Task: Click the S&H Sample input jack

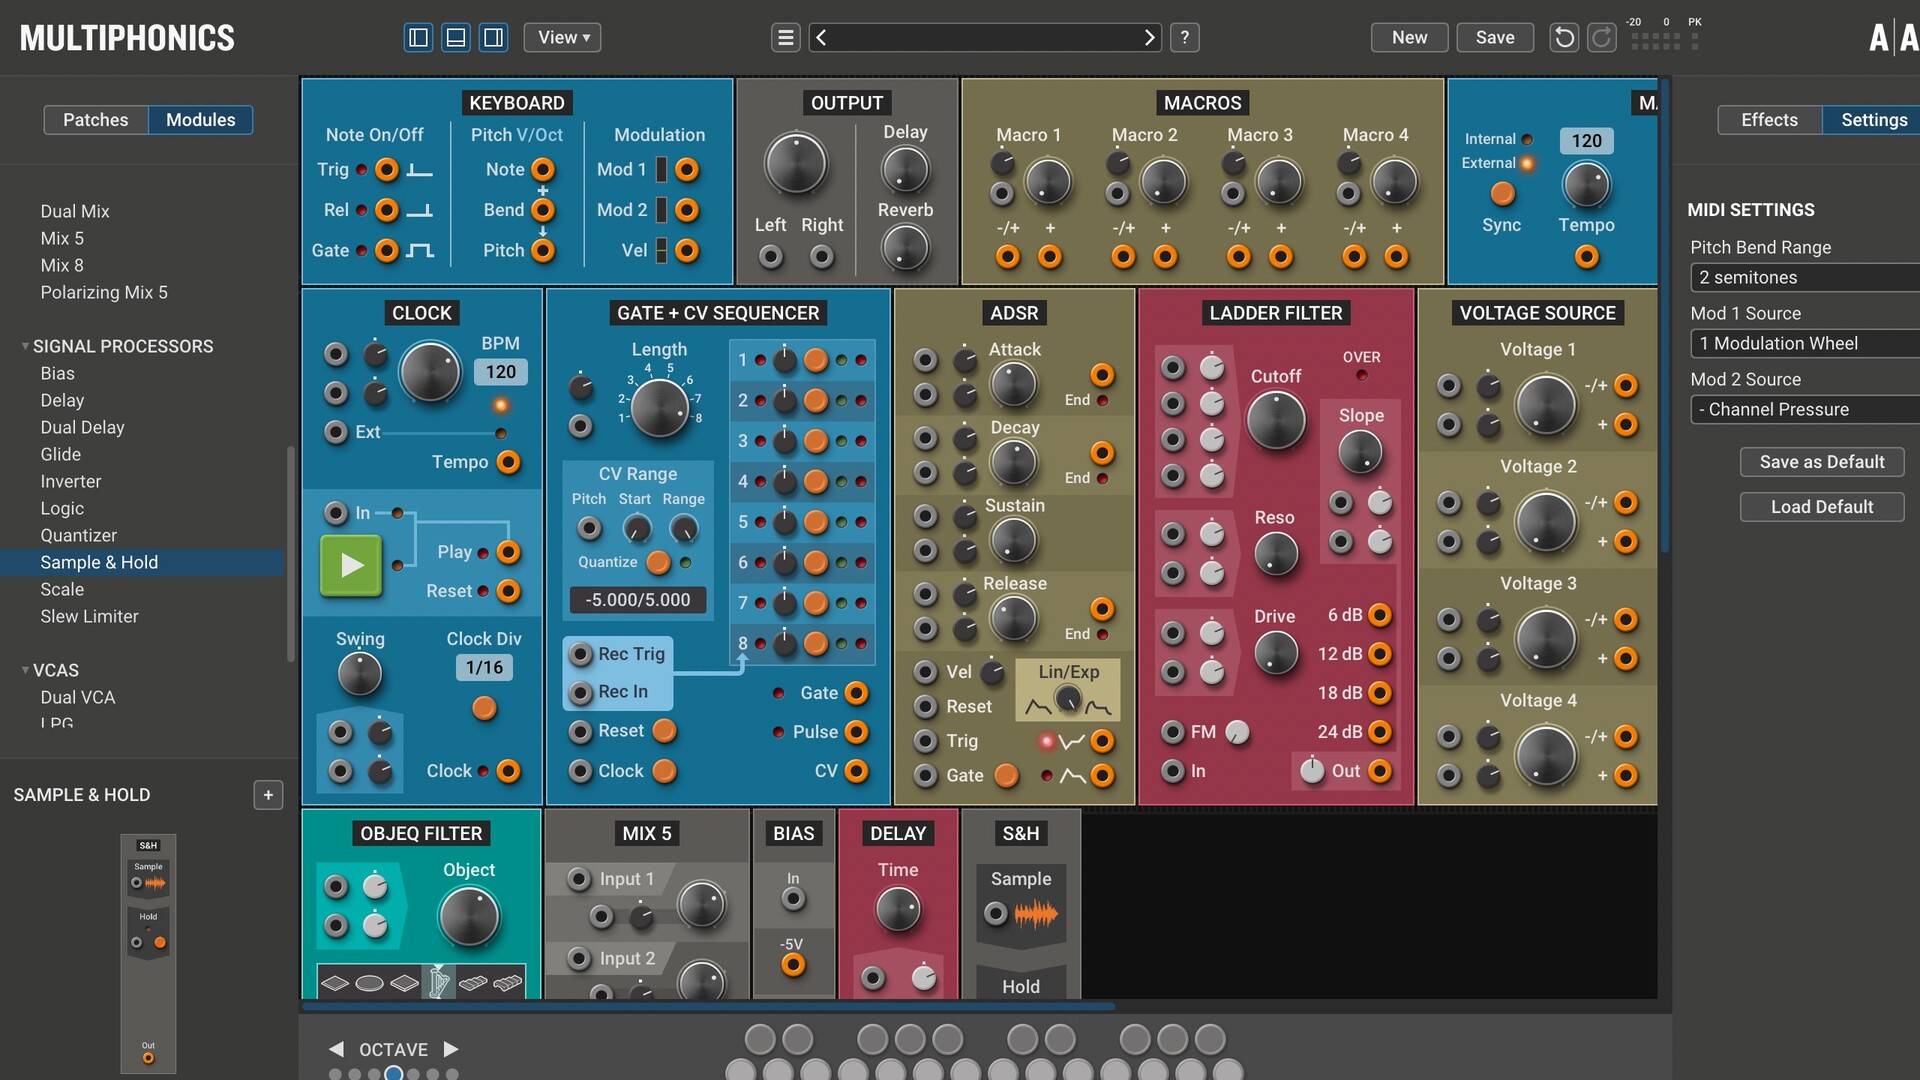Action: (x=996, y=914)
